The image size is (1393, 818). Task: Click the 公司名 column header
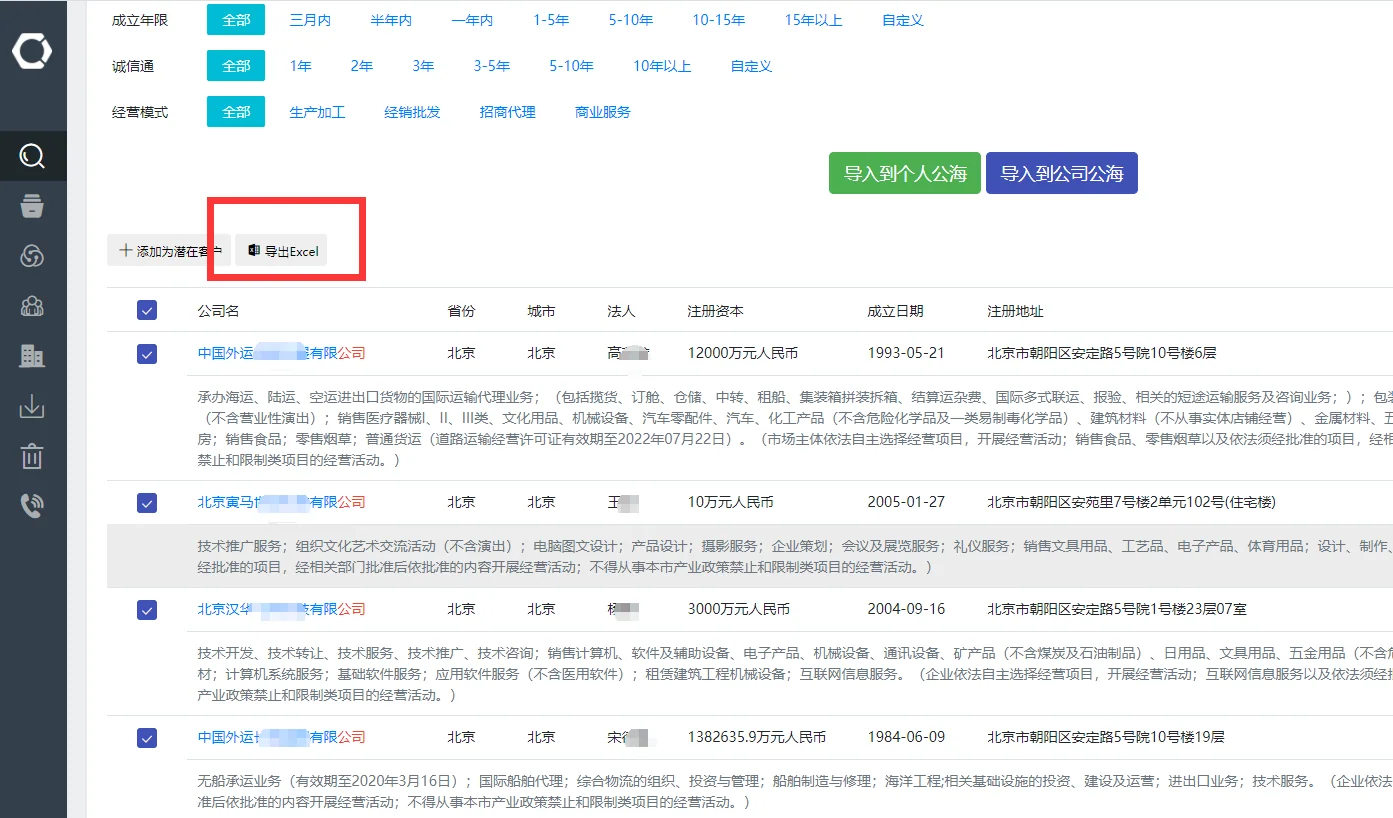218,311
